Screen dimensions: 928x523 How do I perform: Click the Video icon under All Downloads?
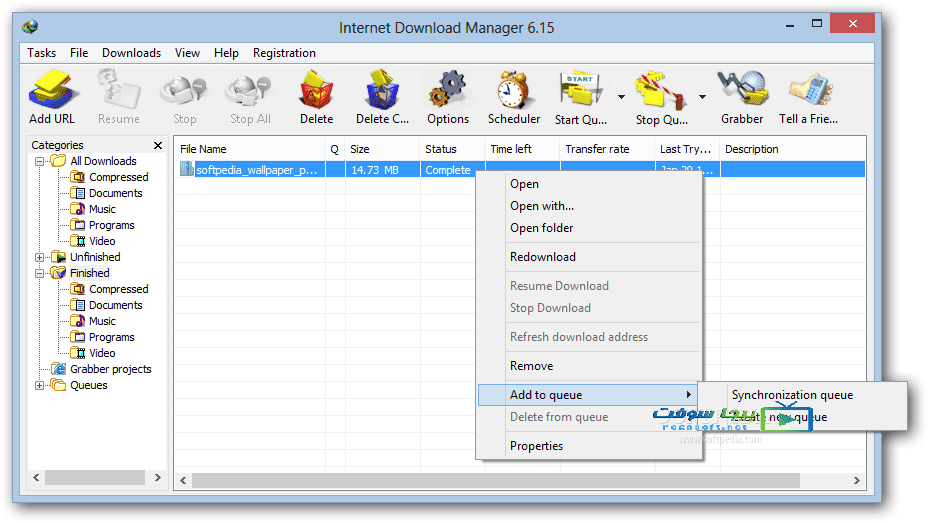(78, 241)
